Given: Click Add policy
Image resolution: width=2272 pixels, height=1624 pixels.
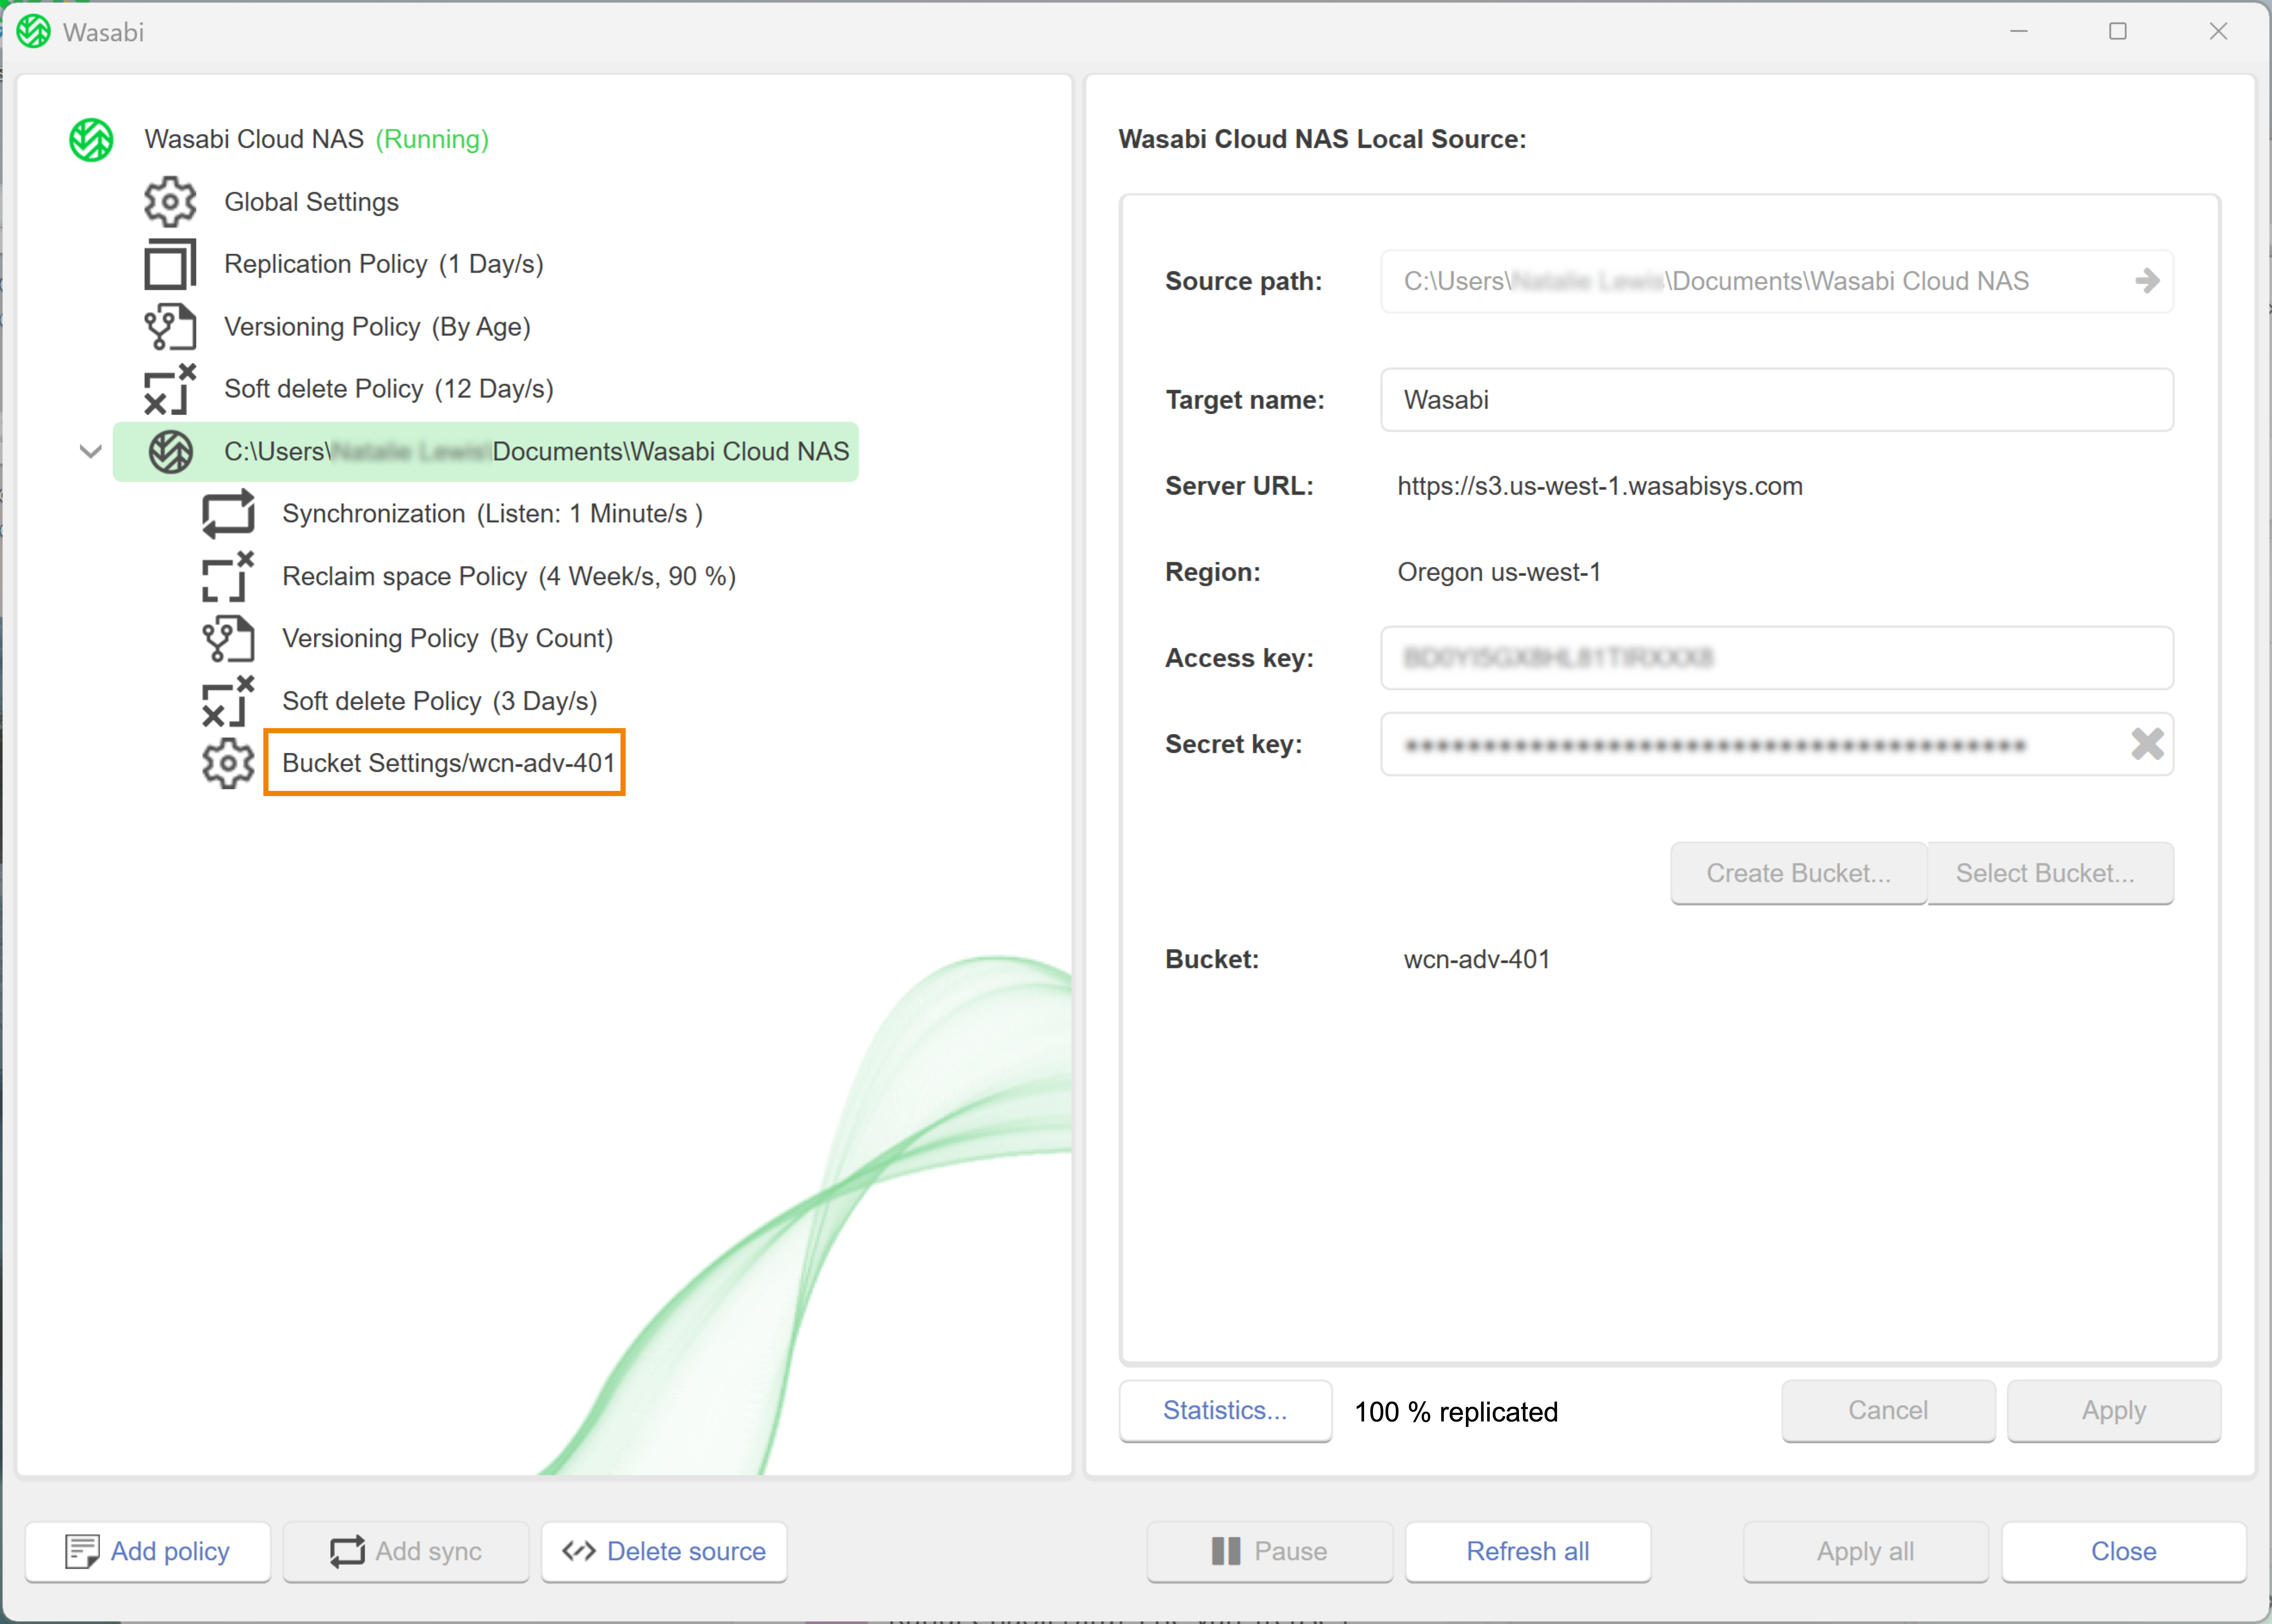Looking at the screenshot, I should click(x=148, y=1552).
